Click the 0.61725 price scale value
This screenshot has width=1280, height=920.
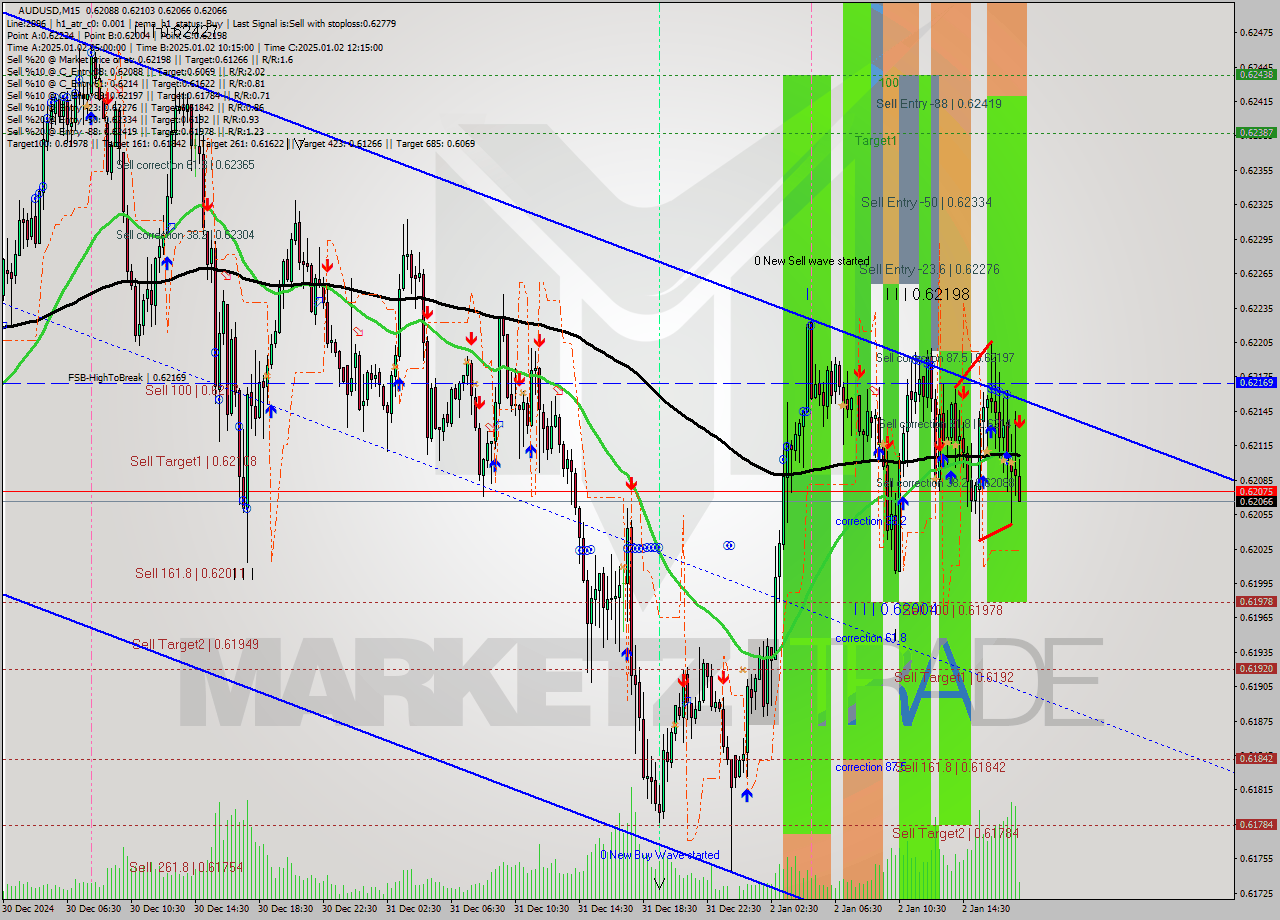coord(1255,893)
